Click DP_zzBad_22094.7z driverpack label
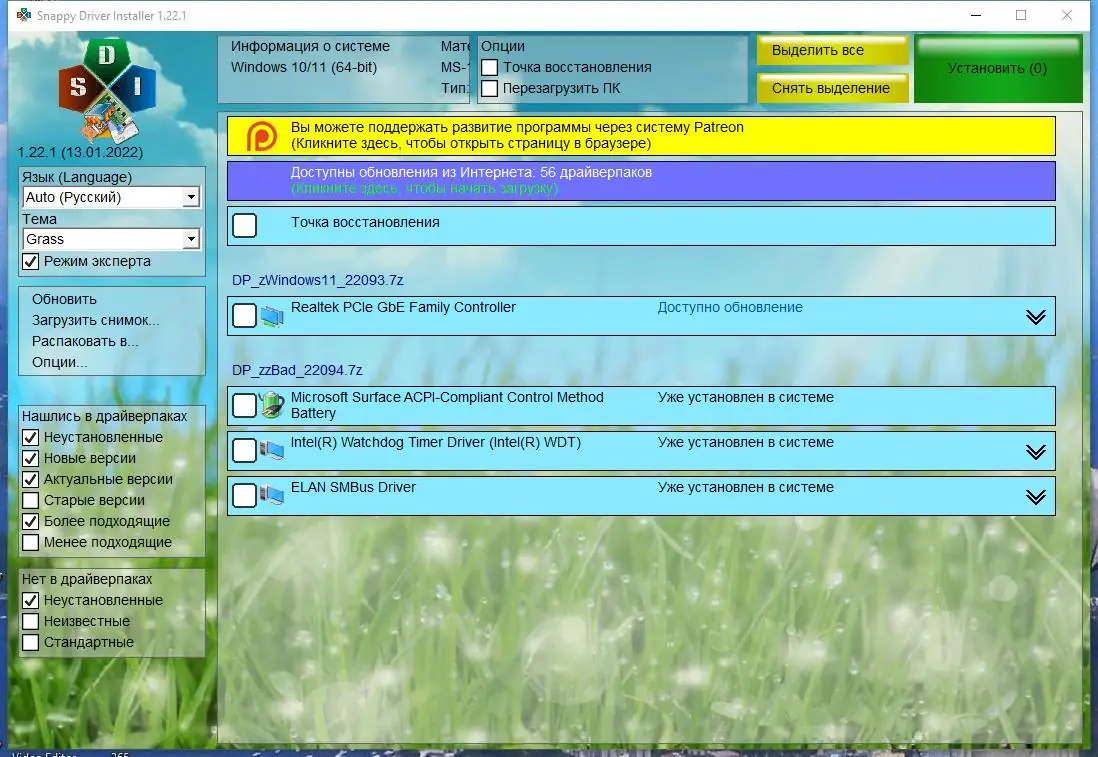This screenshot has width=1098, height=757. click(x=297, y=370)
